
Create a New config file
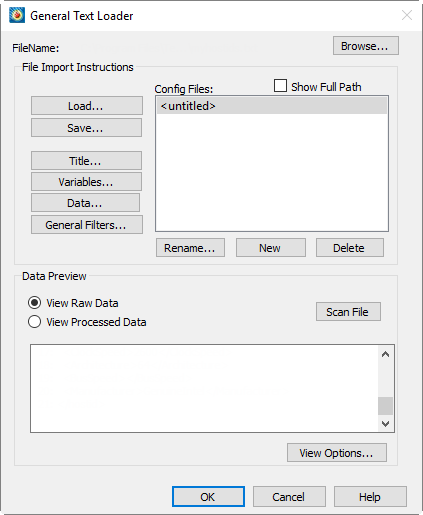pos(271,248)
